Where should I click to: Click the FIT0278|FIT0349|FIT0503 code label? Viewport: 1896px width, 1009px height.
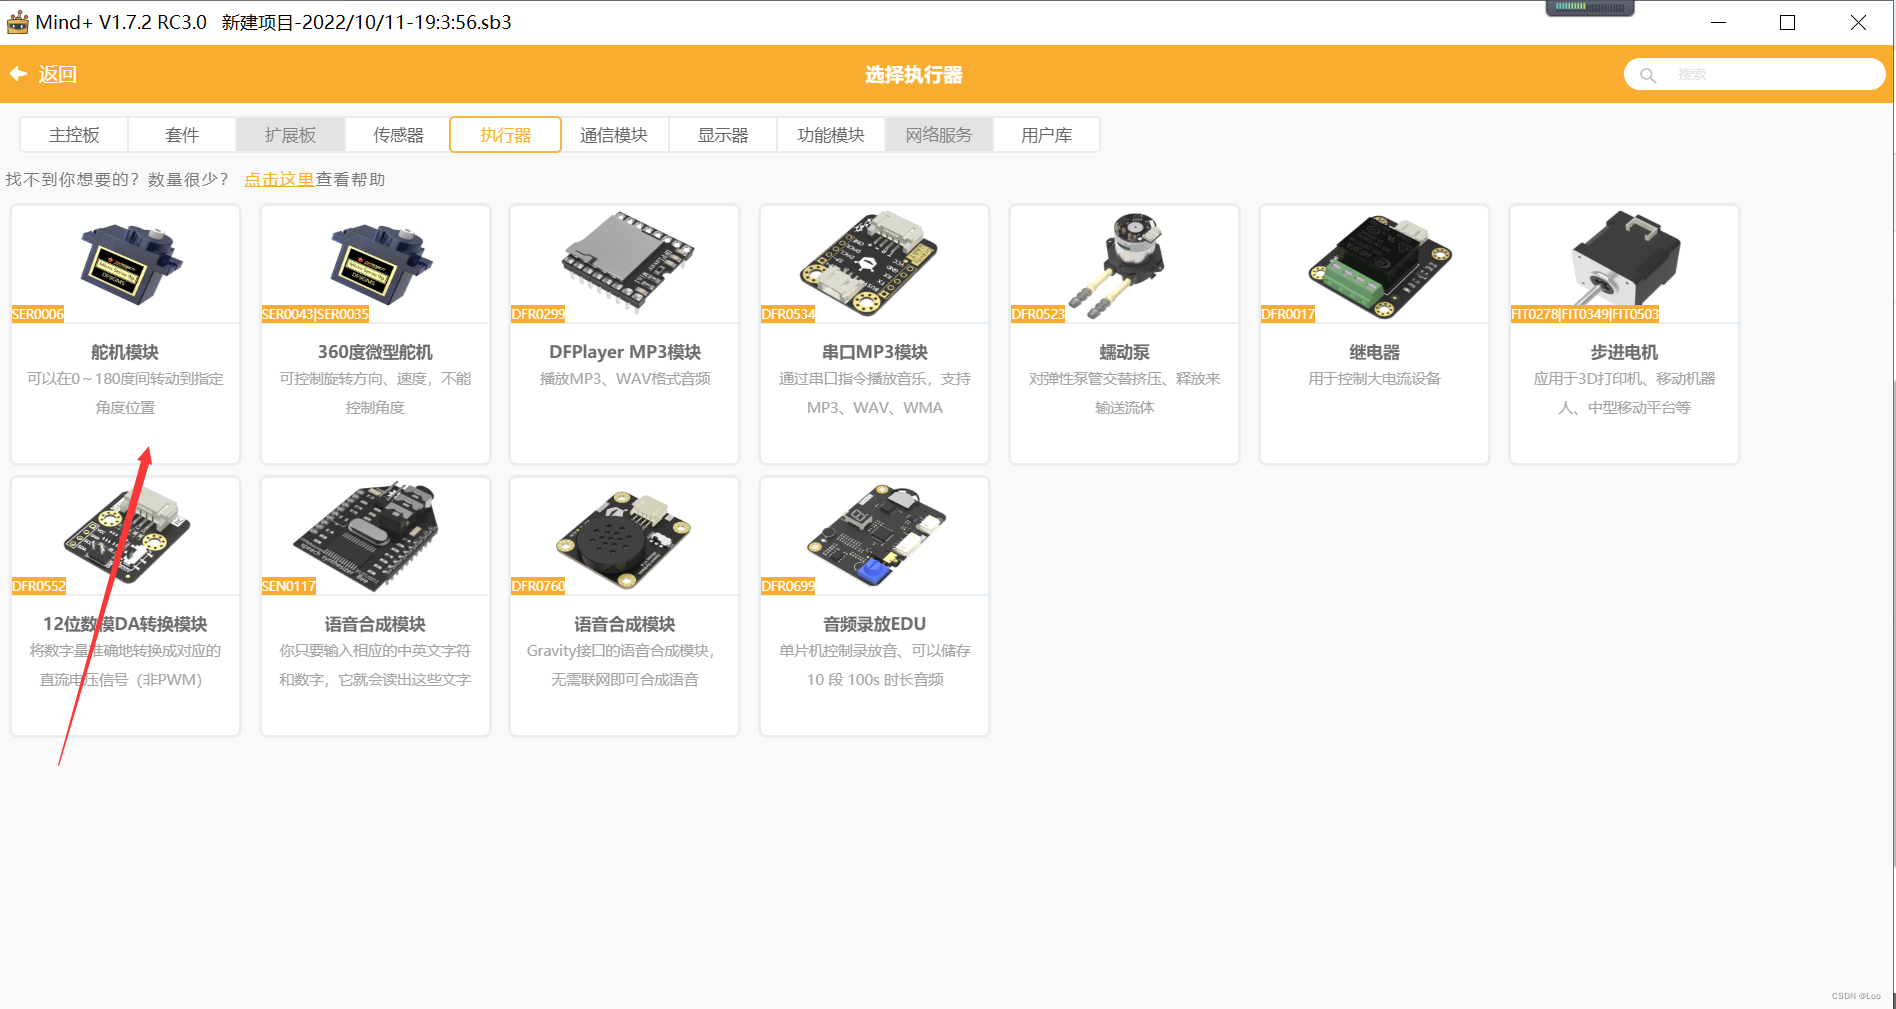(x=1585, y=314)
